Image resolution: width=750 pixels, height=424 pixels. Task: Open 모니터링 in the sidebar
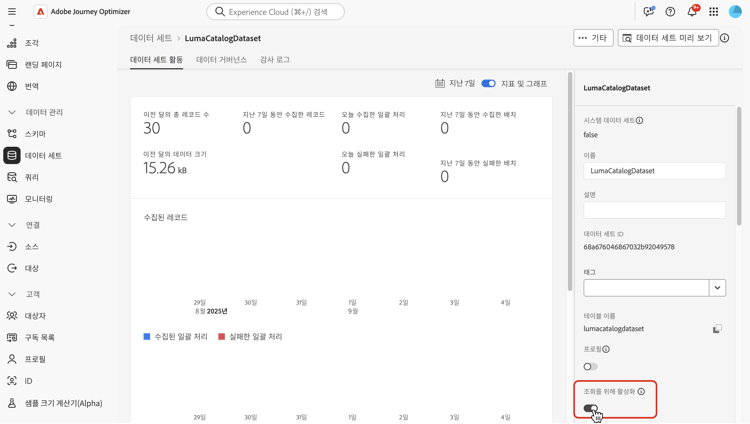click(x=39, y=199)
